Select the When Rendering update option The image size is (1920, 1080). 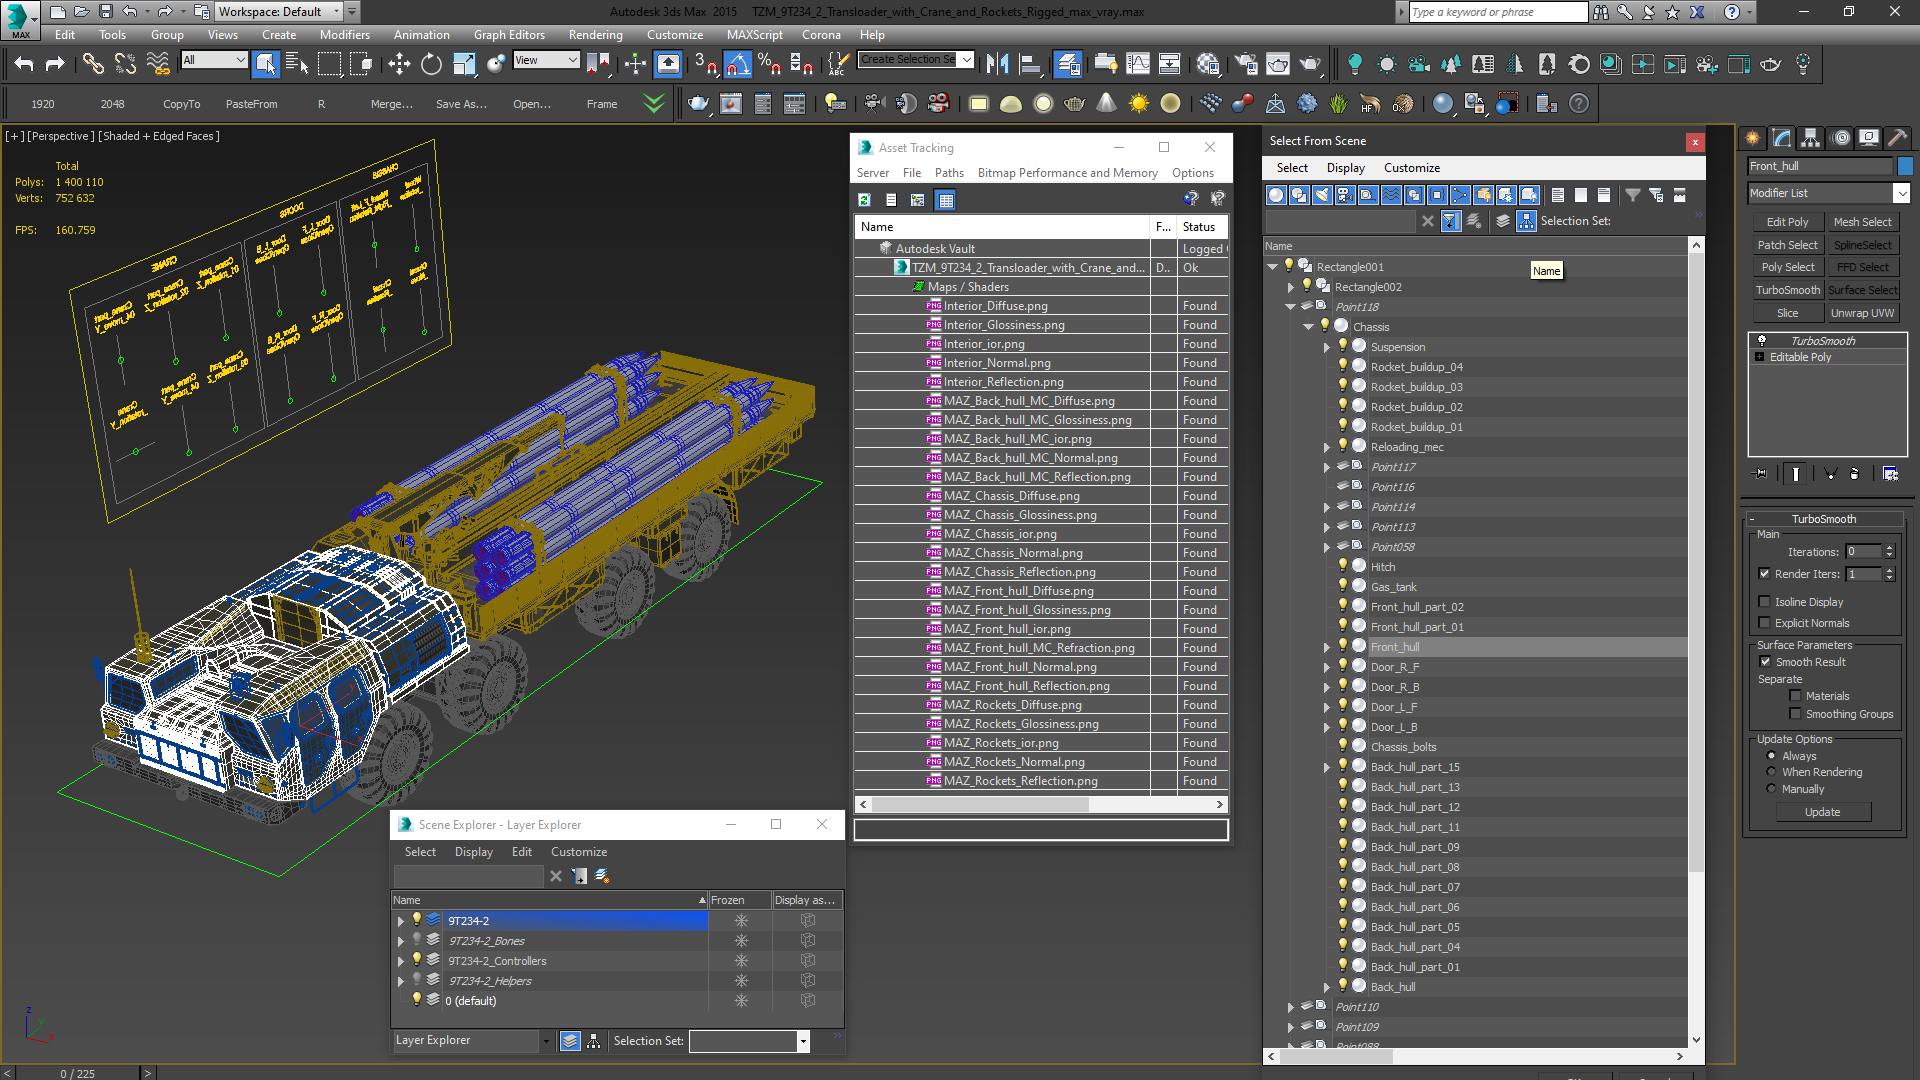1772,772
